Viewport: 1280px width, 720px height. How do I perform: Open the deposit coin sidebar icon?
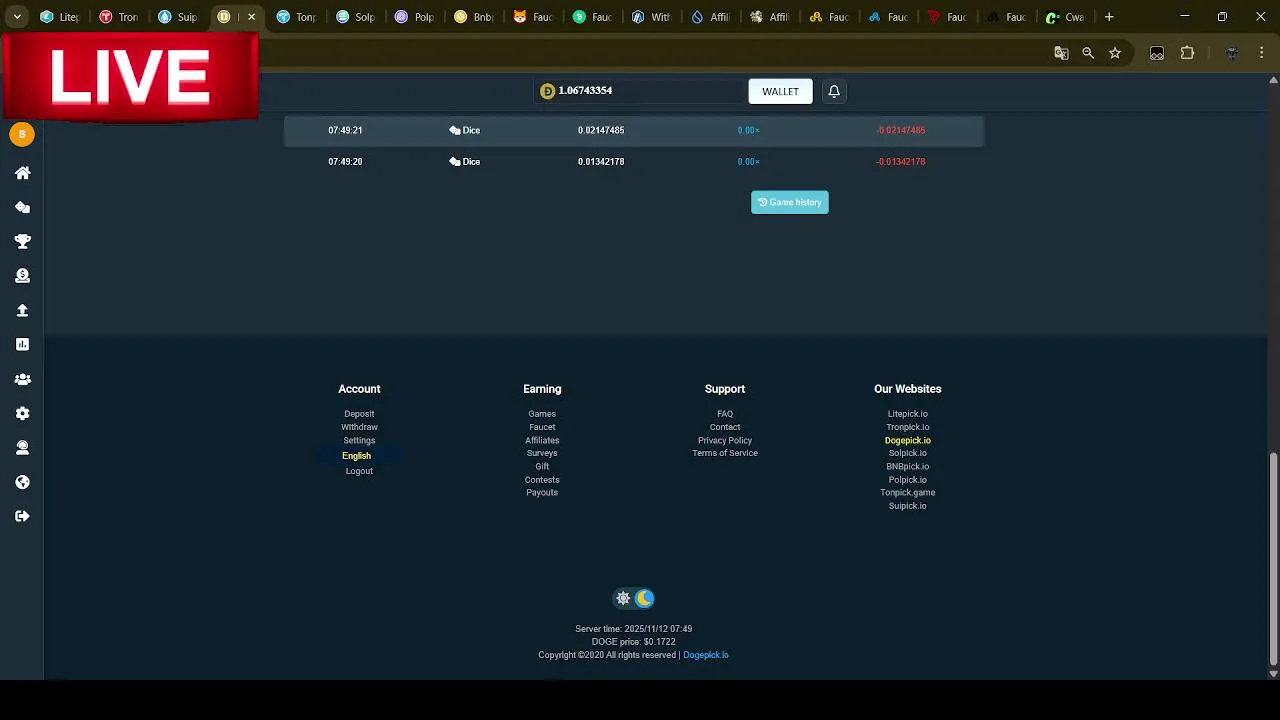(22, 276)
